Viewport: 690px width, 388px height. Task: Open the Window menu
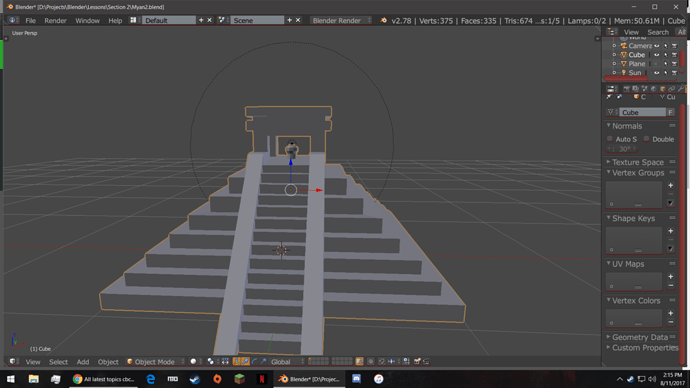pyautogui.click(x=87, y=20)
